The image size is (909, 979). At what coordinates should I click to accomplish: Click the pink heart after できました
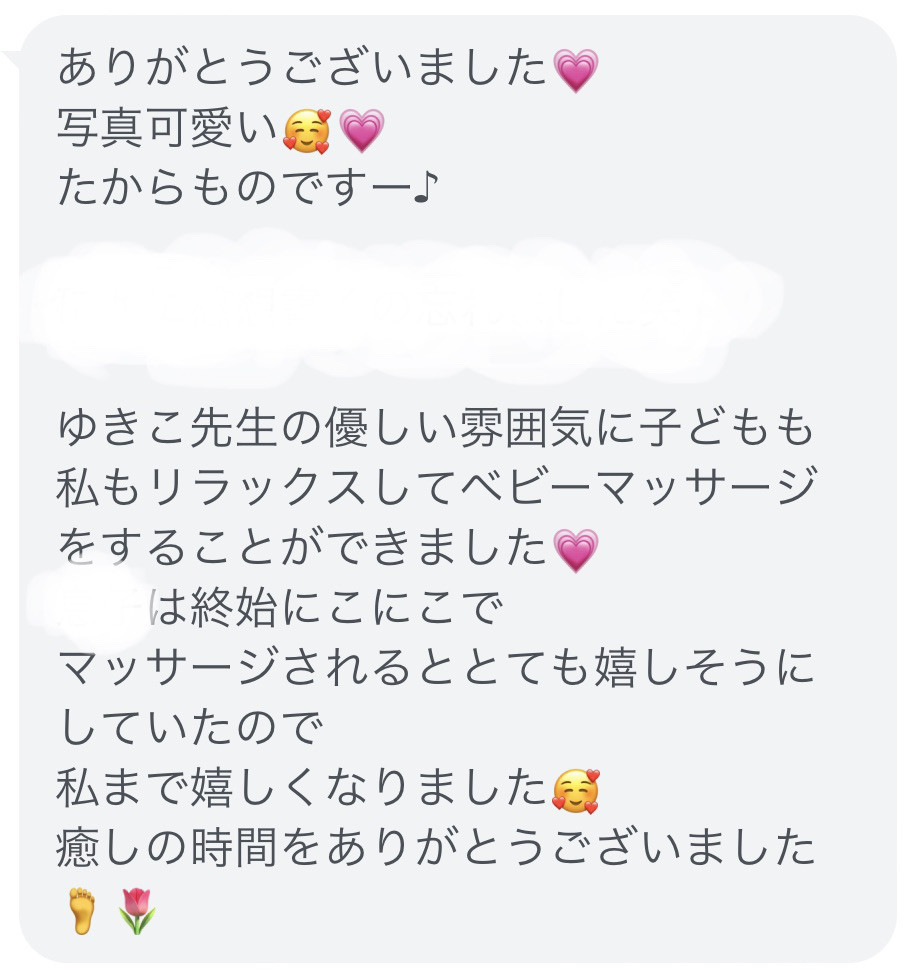[576, 550]
